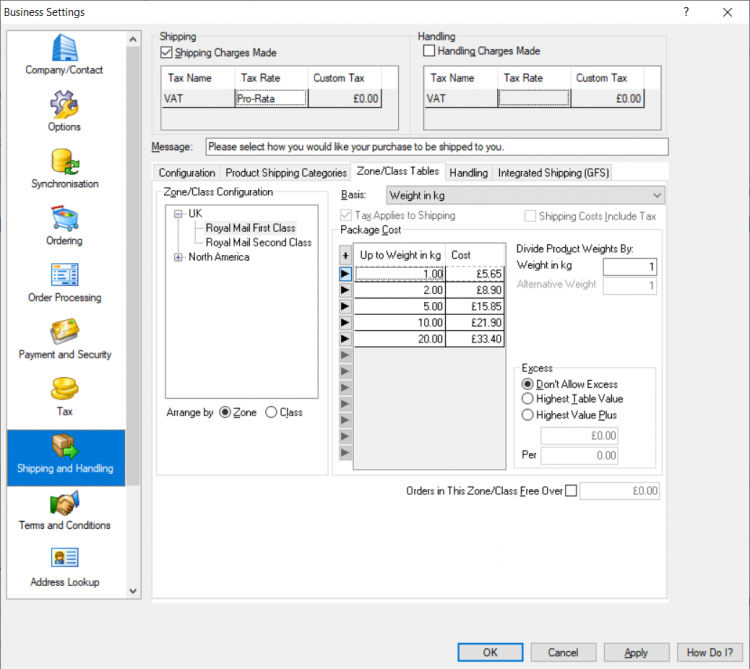Click the Ordering basket icon
Image resolution: width=750 pixels, height=669 pixels.
pos(65,218)
